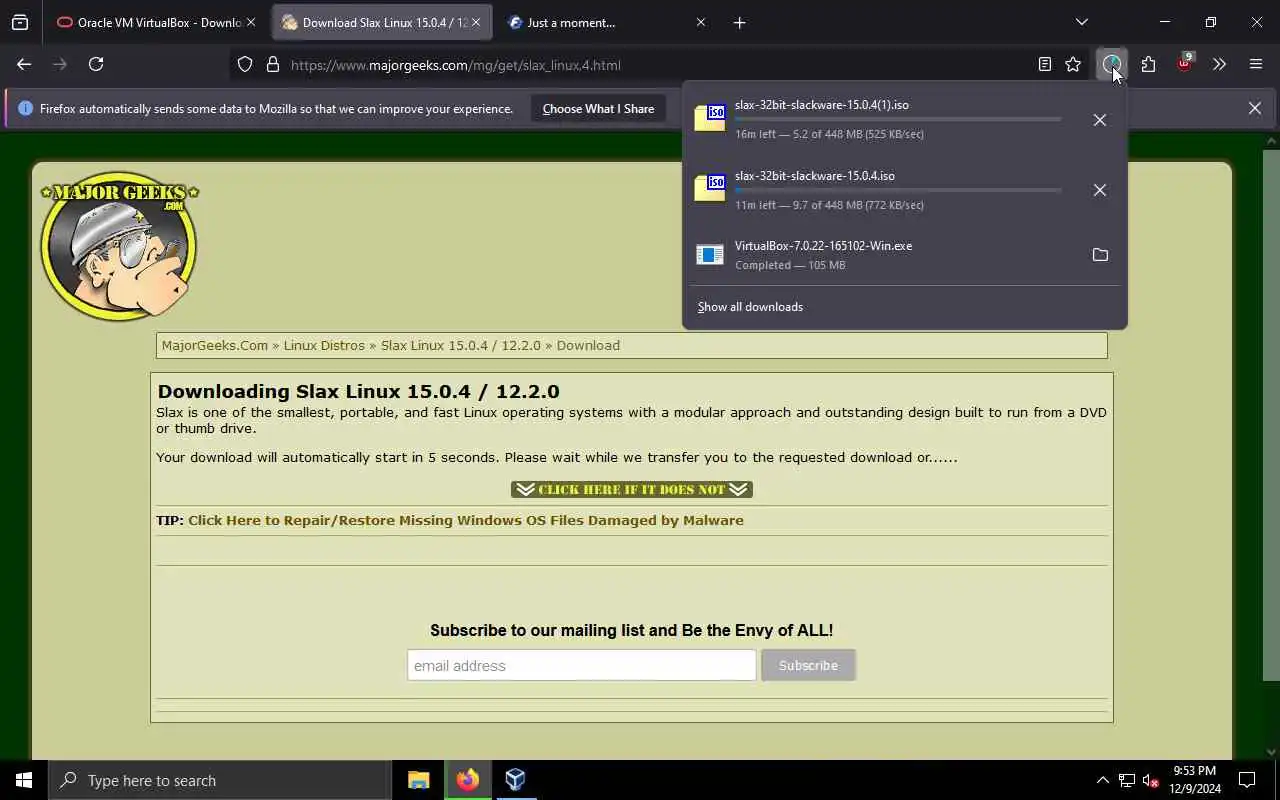Show VirtualBox exe in folder

click(x=1100, y=255)
